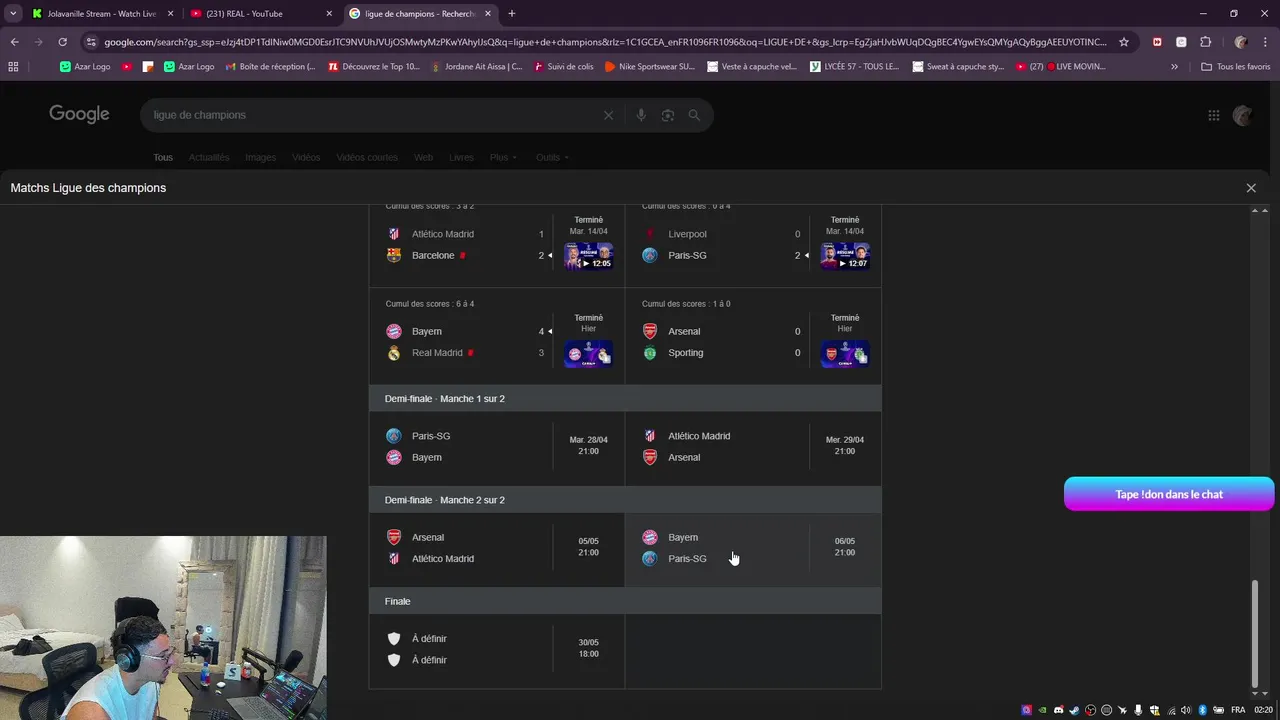Play the Liverpool vs Paris-SG highlight video
The height and width of the screenshot is (720, 1280).
click(x=844, y=255)
